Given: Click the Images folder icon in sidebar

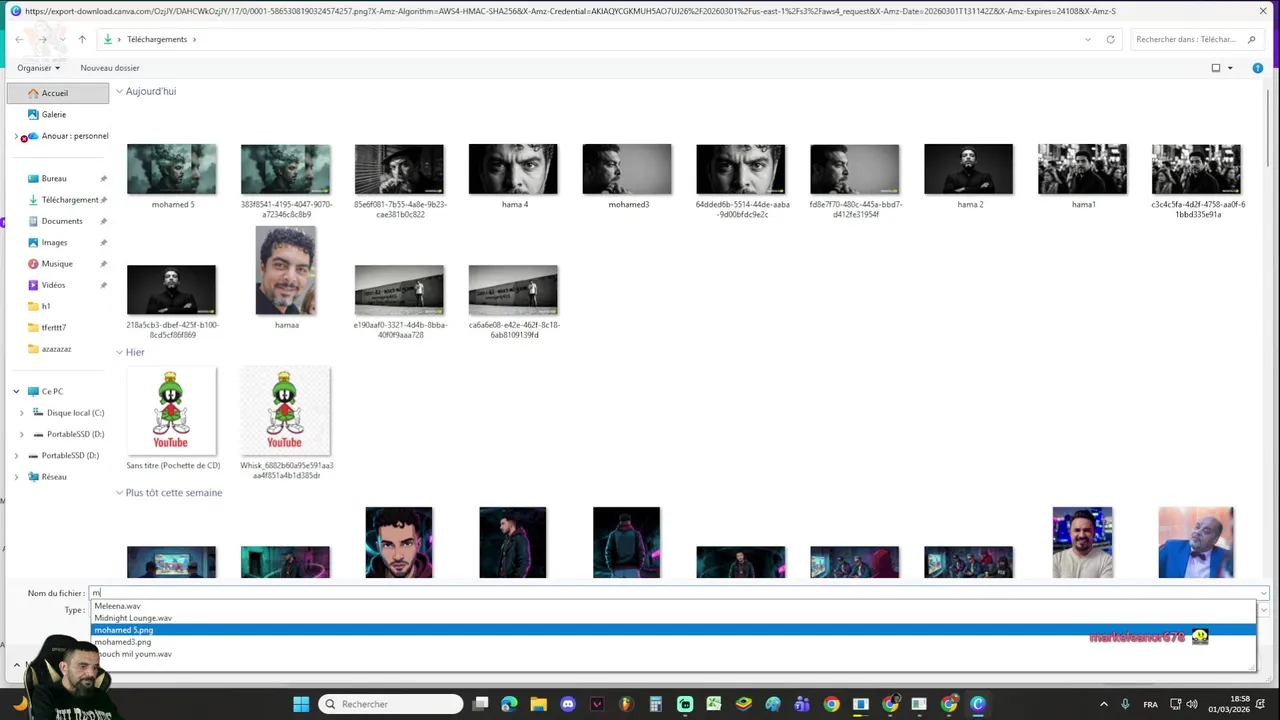Looking at the screenshot, I should pos(33,242).
